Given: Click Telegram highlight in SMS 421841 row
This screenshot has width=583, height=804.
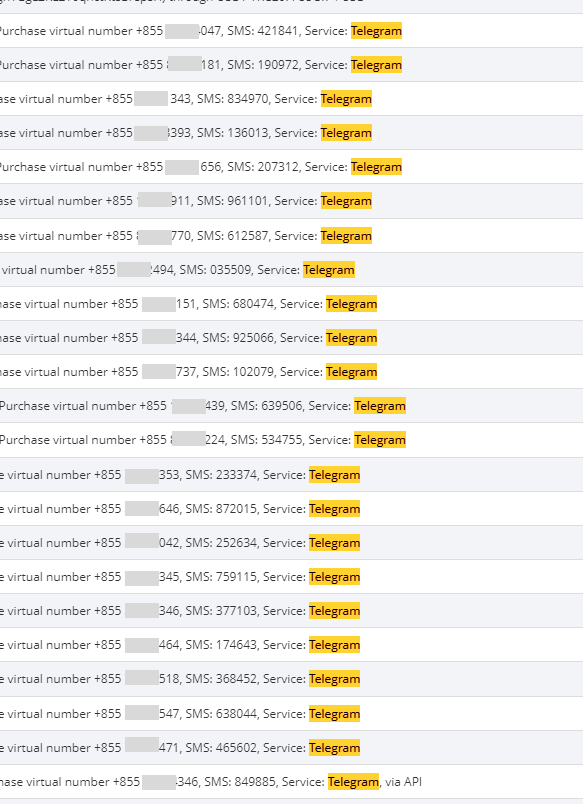Looking at the screenshot, I should click(376, 31).
